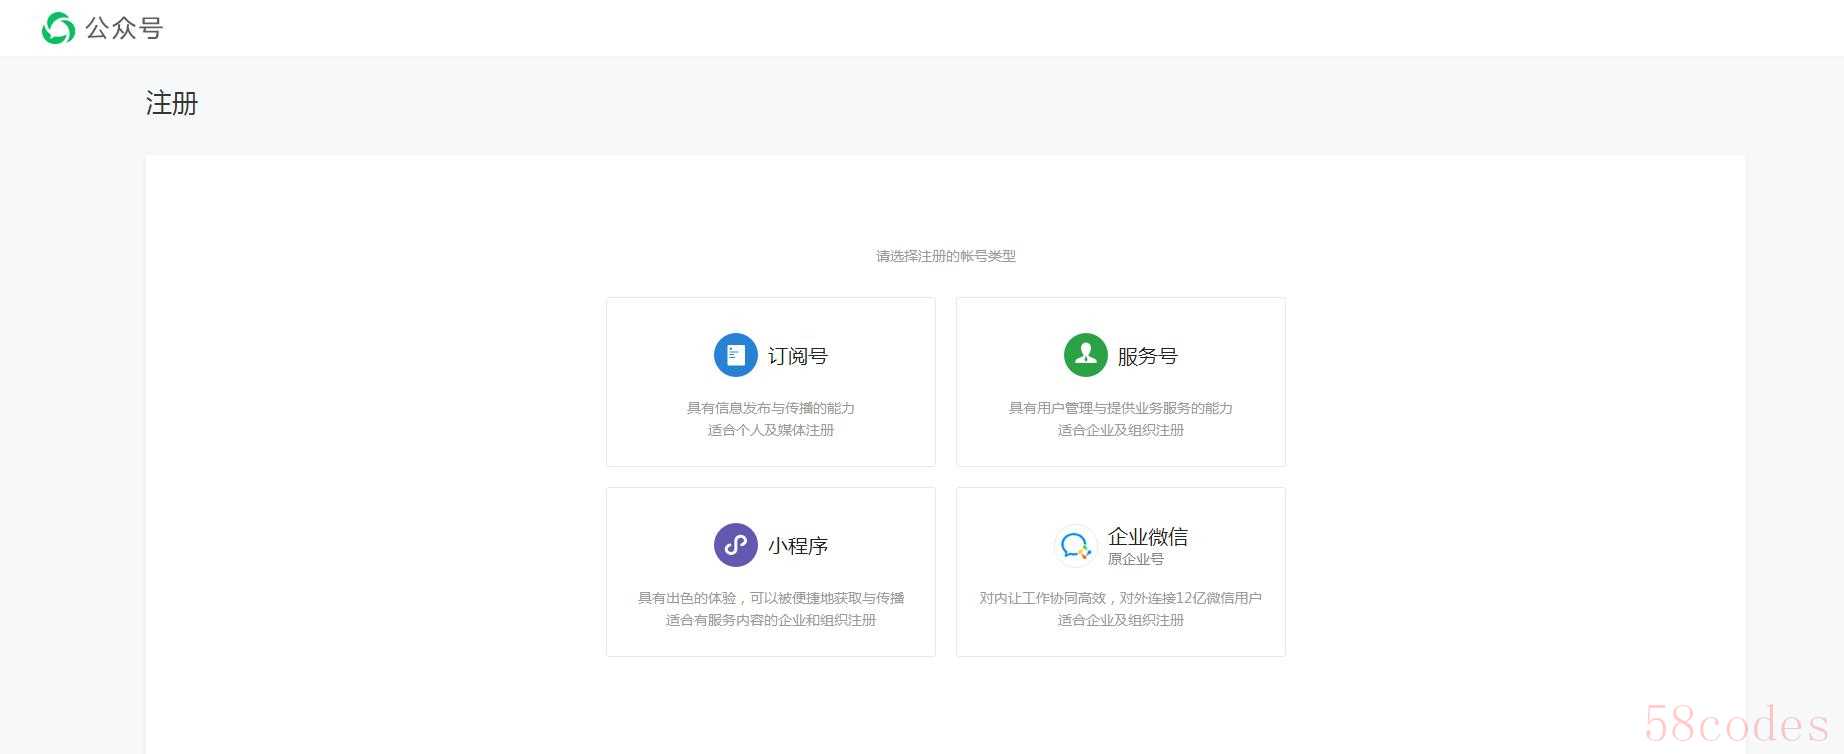Click text 适合有服务内容的企业和组织注册

coord(771,620)
